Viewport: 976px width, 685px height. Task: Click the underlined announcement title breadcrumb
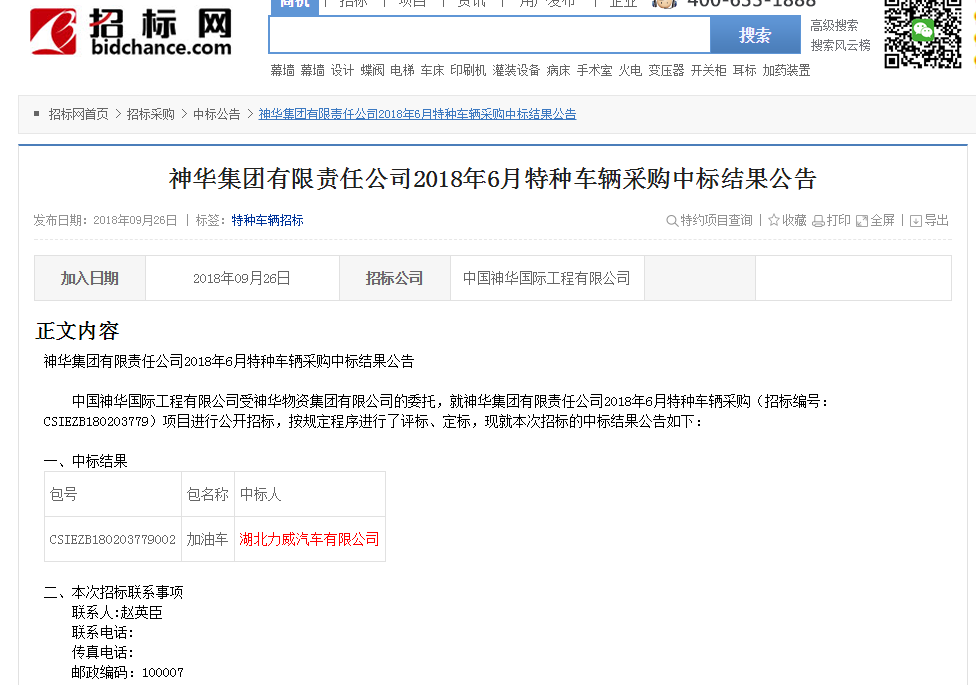pyautogui.click(x=417, y=114)
